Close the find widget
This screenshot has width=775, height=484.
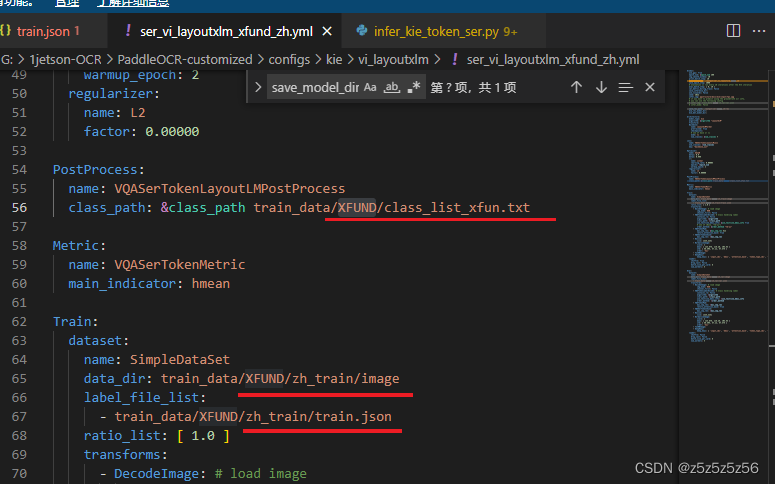coord(650,88)
